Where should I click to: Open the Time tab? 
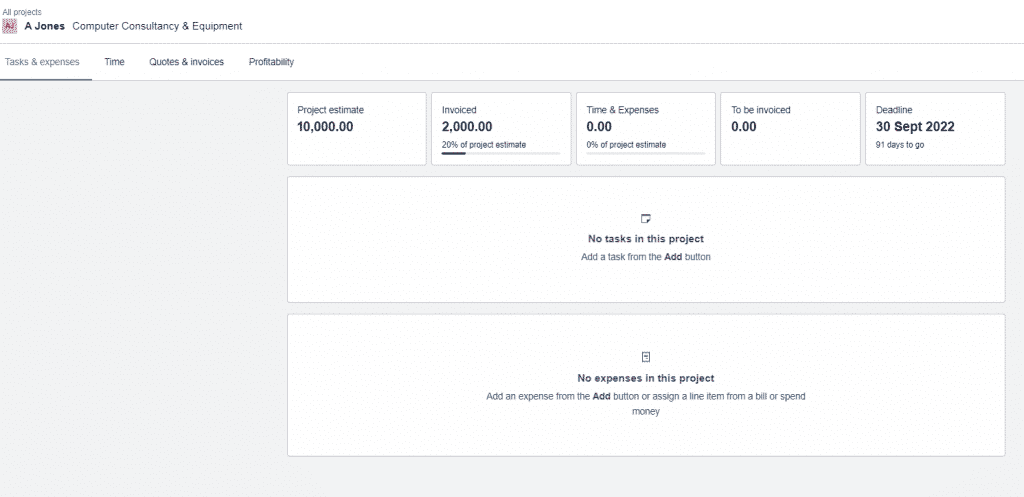pos(114,62)
